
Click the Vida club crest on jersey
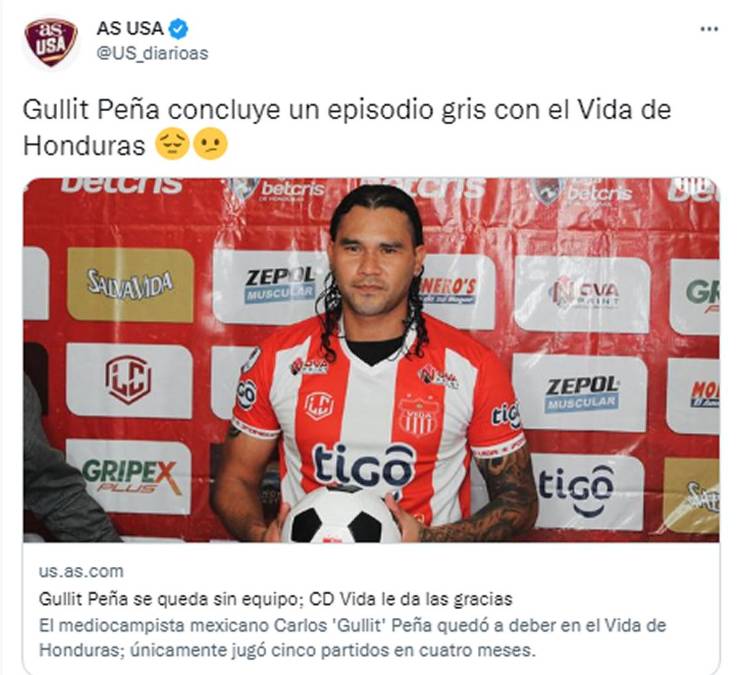tap(418, 416)
